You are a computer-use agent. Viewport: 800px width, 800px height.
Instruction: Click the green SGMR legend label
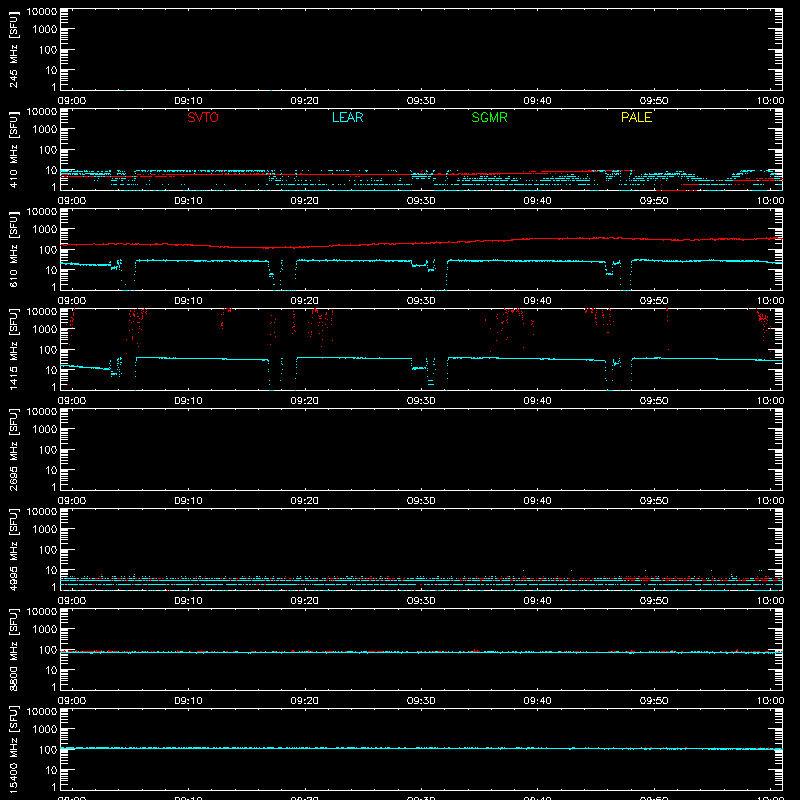coord(489,117)
